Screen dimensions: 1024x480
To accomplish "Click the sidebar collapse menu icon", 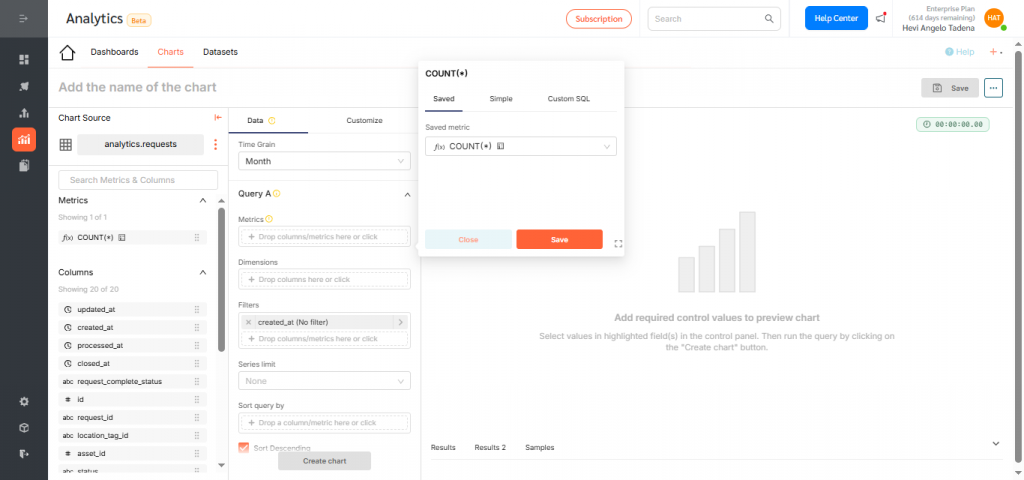I will click(x=24, y=19).
